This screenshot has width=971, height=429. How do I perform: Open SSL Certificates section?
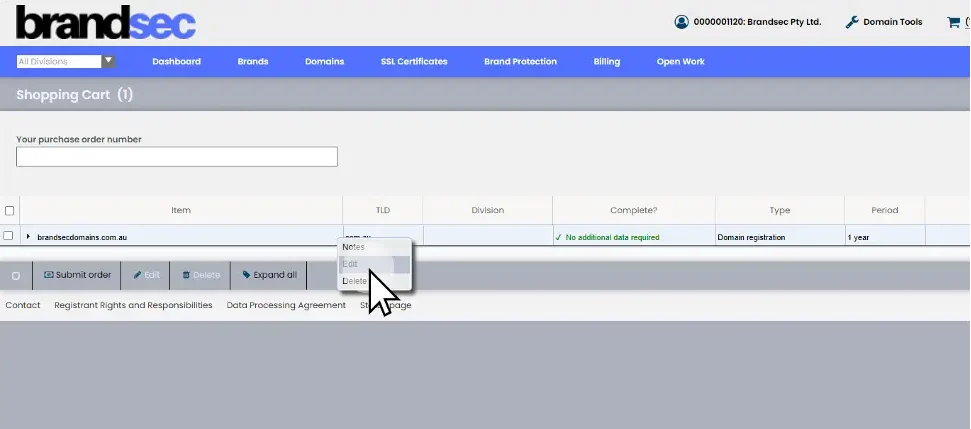pos(414,61)
